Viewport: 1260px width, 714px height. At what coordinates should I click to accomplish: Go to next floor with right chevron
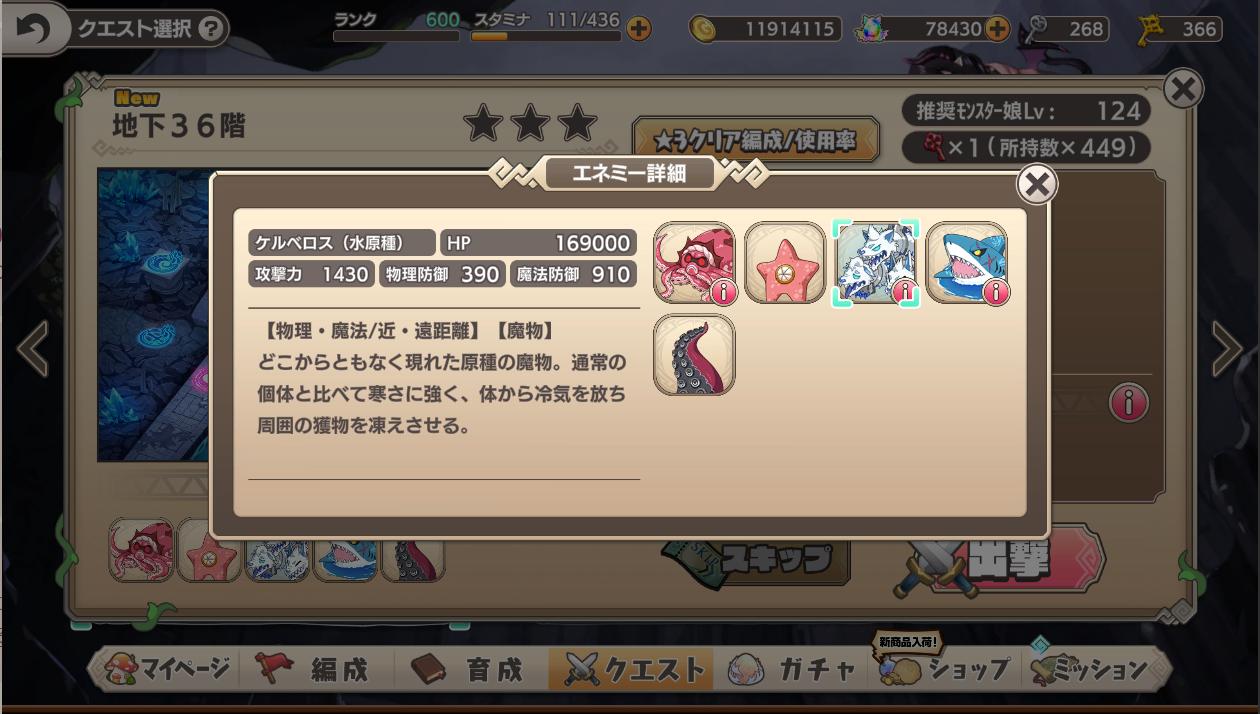1227,349
